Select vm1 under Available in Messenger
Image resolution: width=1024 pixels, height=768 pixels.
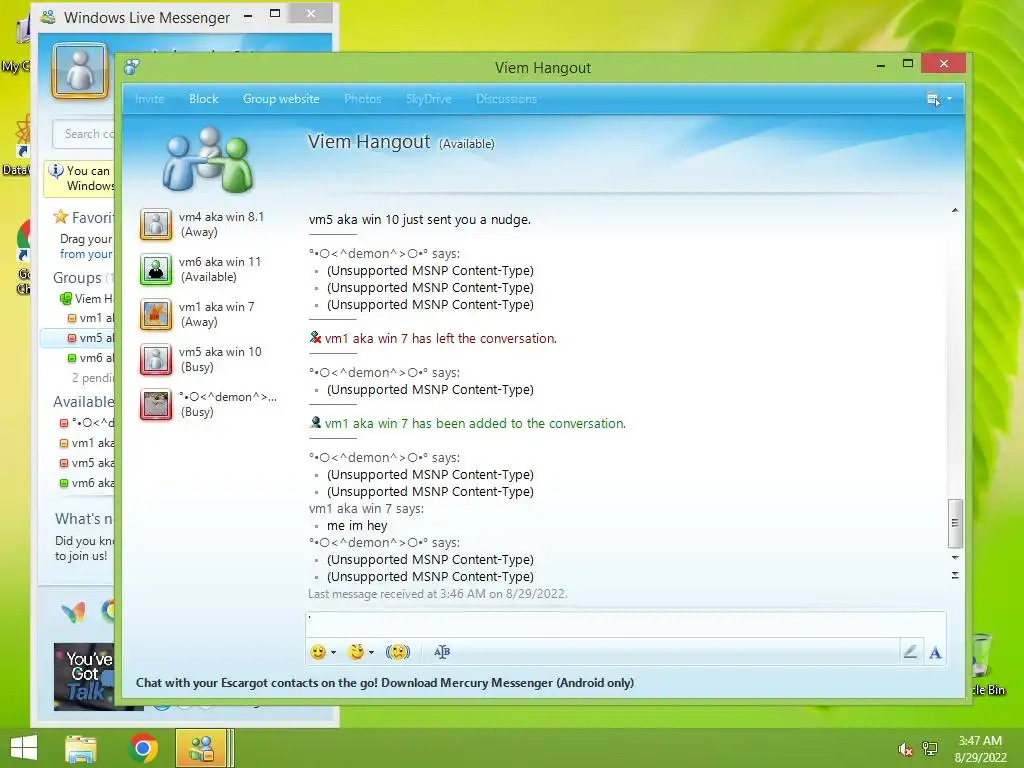point(87,443)
